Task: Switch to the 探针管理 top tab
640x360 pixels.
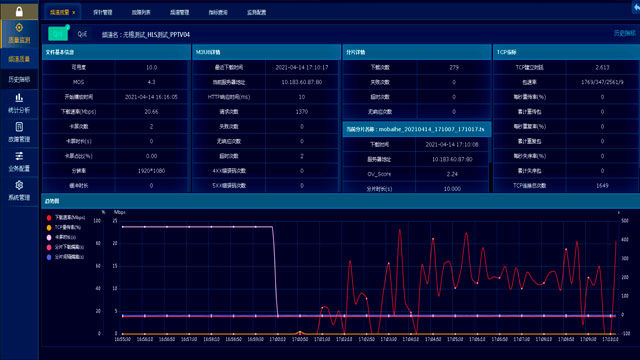Action: [x=102, y=12]
